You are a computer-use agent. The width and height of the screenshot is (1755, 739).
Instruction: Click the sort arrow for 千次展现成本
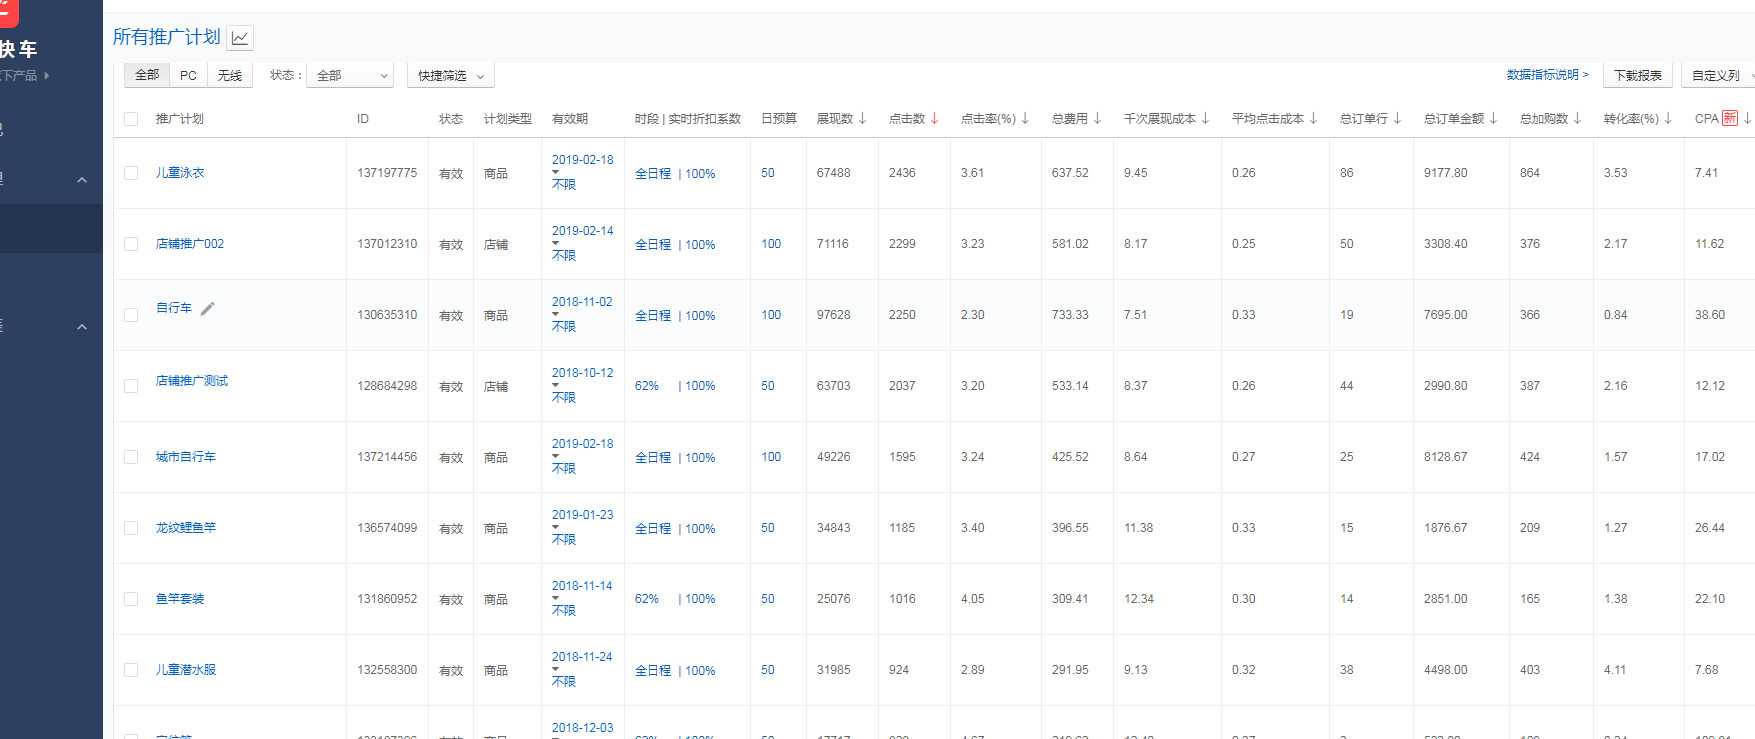click(x=1205, y=118)
